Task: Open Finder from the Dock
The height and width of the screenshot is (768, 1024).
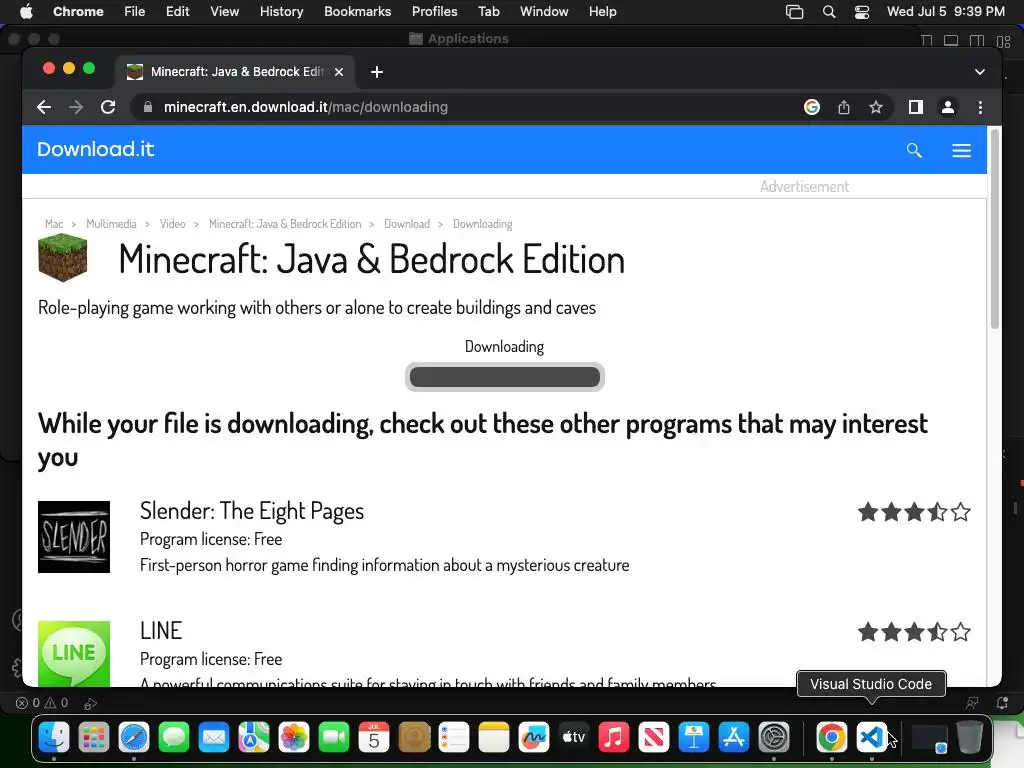Action: coord(54,737)
